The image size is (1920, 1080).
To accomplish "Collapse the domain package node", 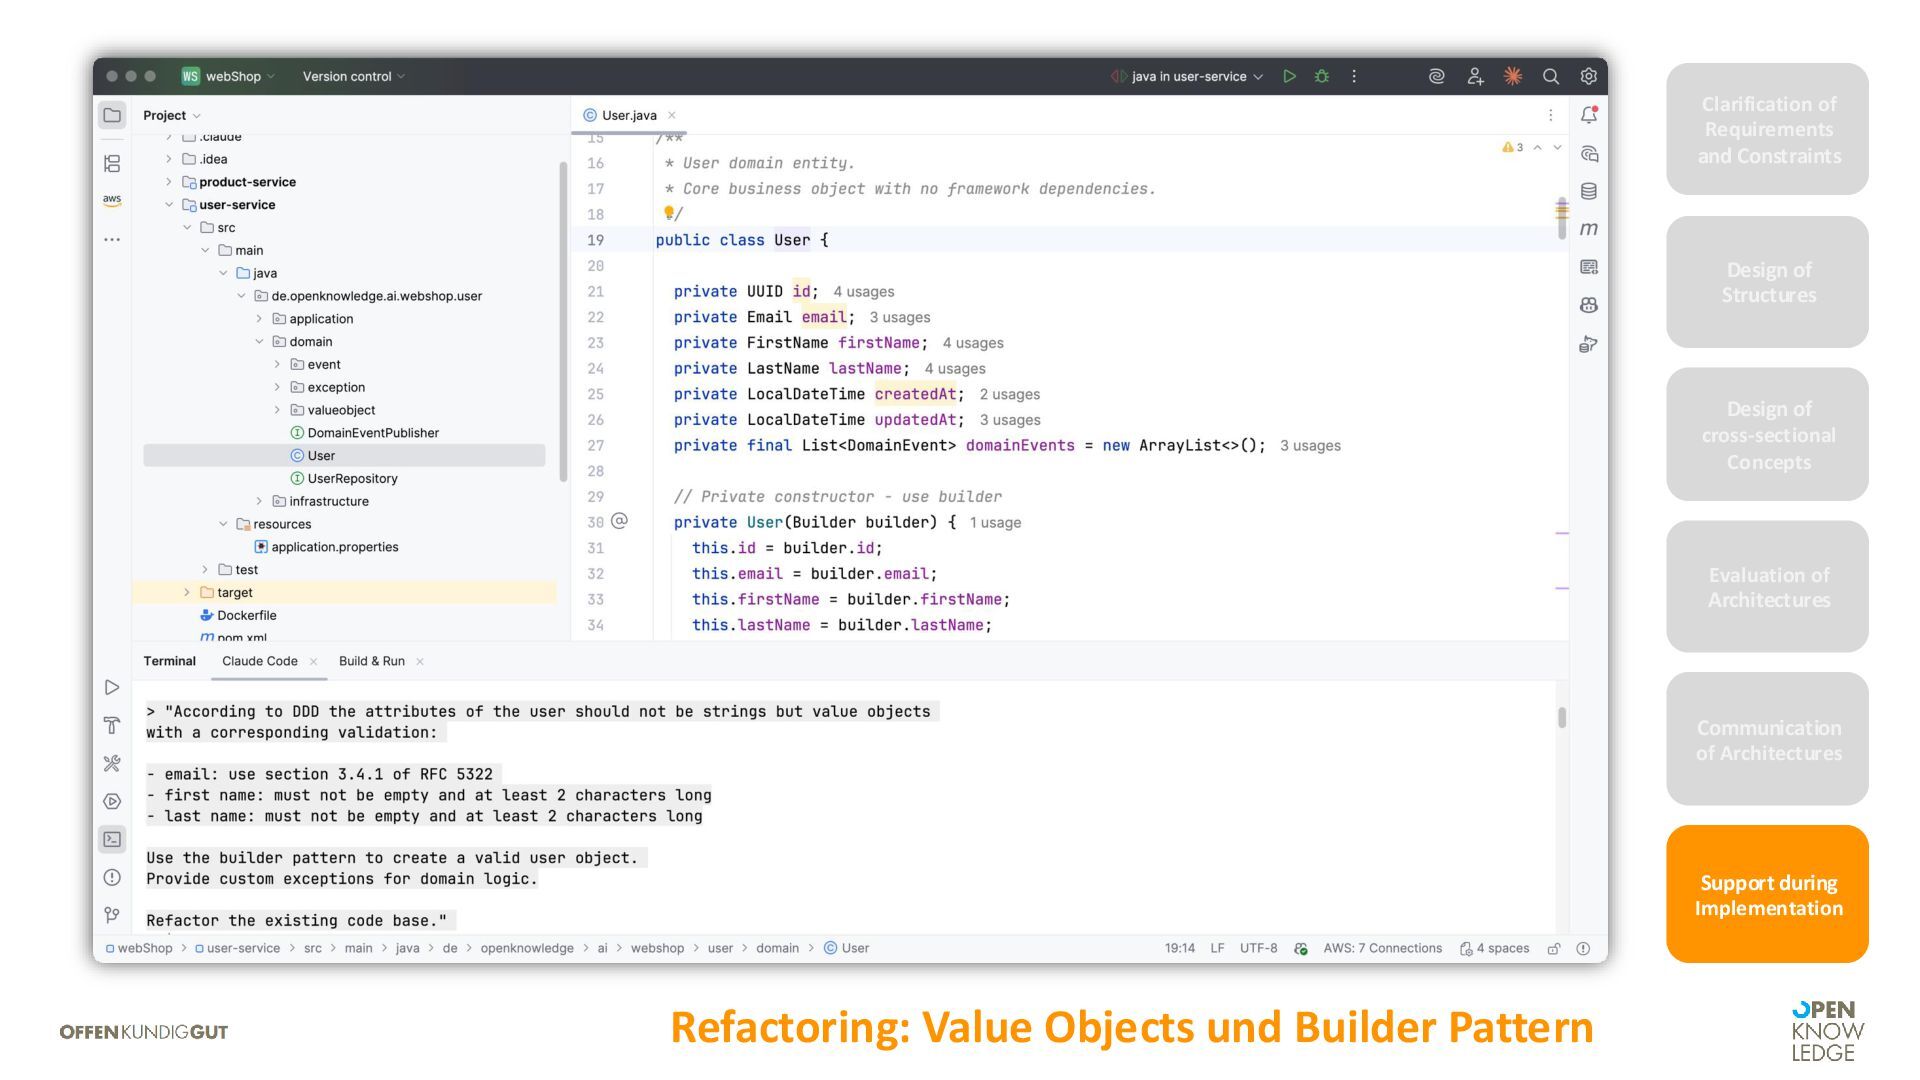I will (260, 342).
